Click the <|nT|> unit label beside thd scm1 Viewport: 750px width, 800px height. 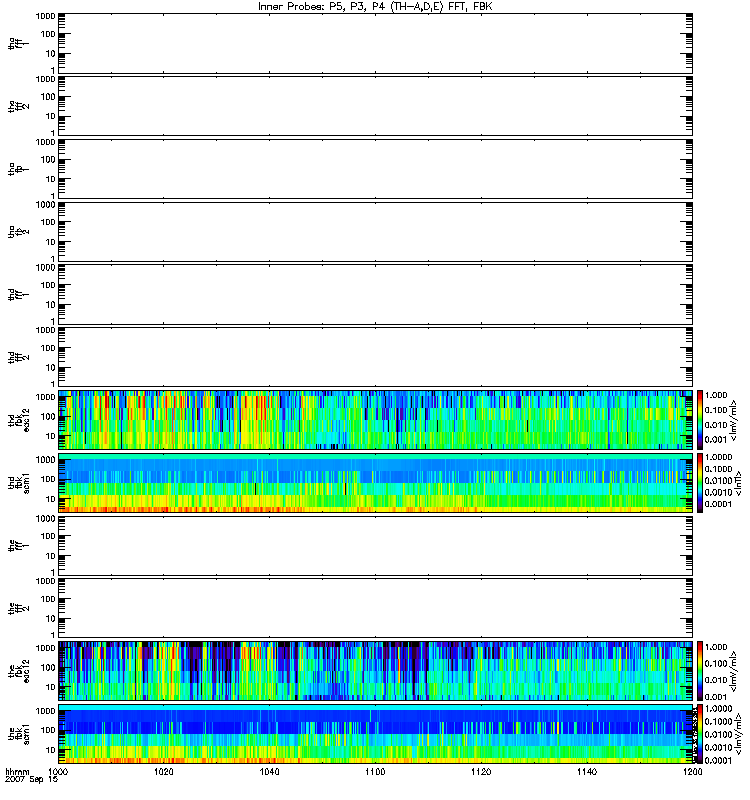(738, 484)
